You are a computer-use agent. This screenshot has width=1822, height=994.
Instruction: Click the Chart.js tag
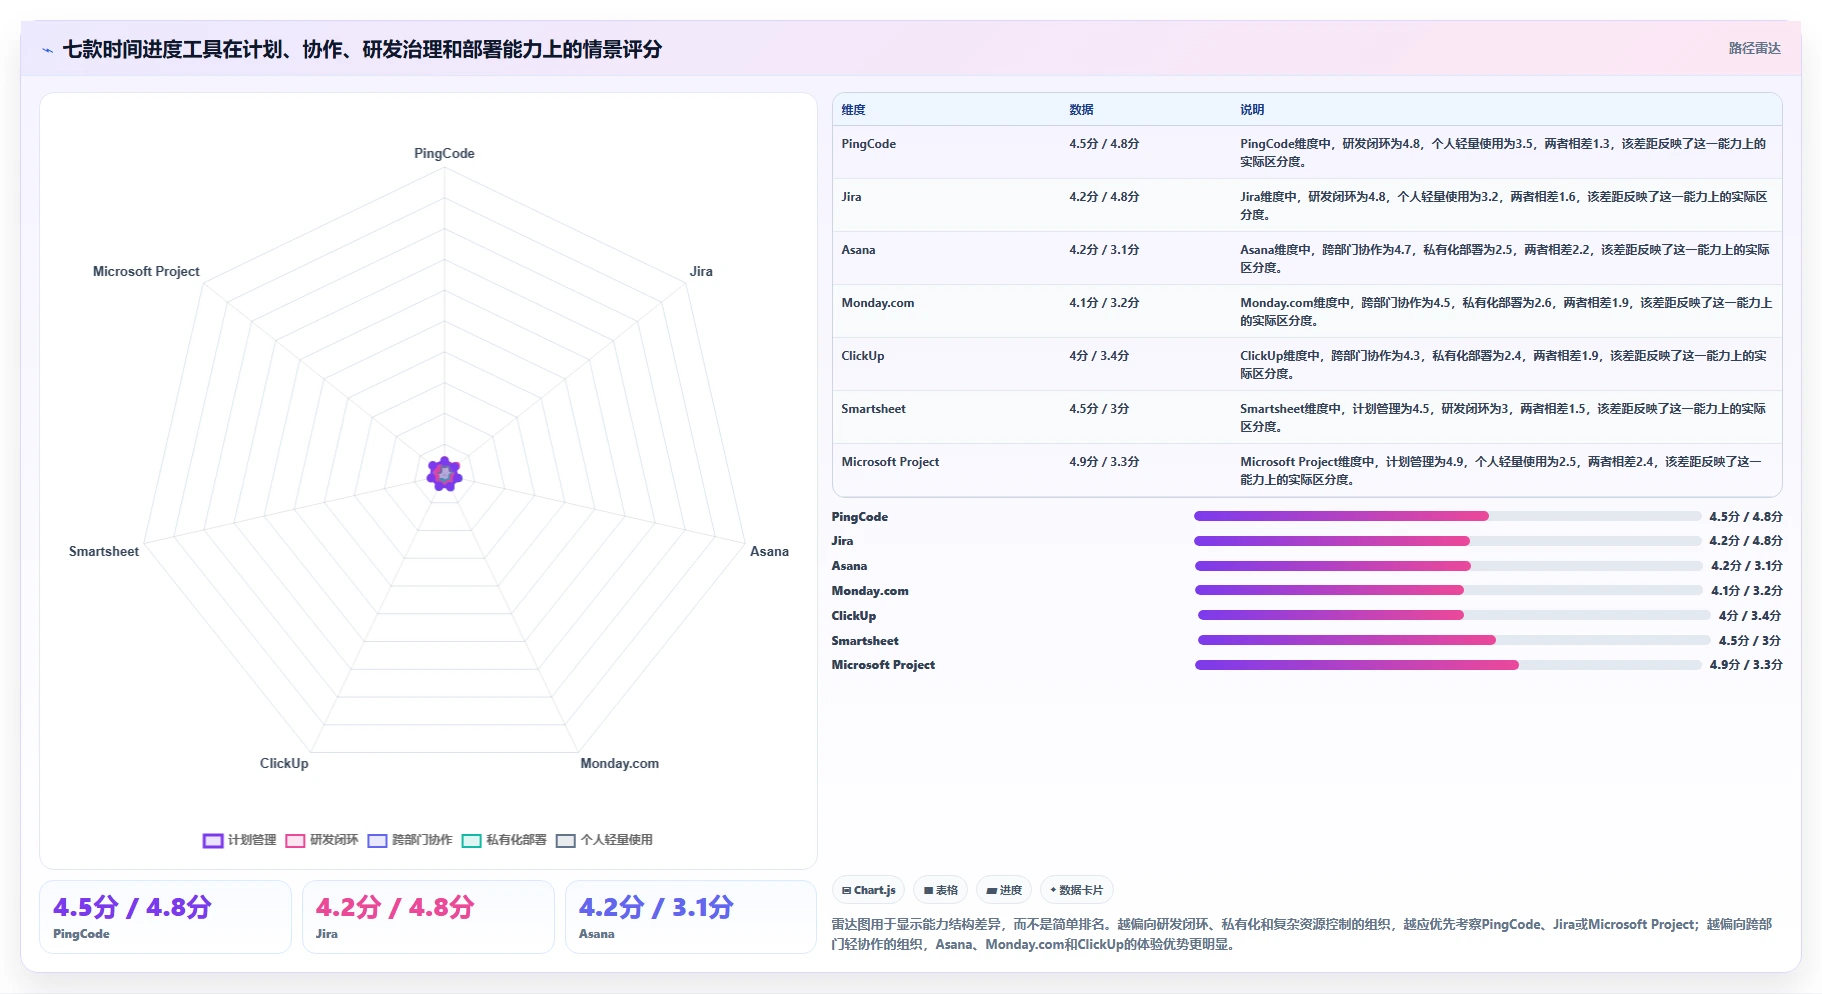click(x=868, y=890)
